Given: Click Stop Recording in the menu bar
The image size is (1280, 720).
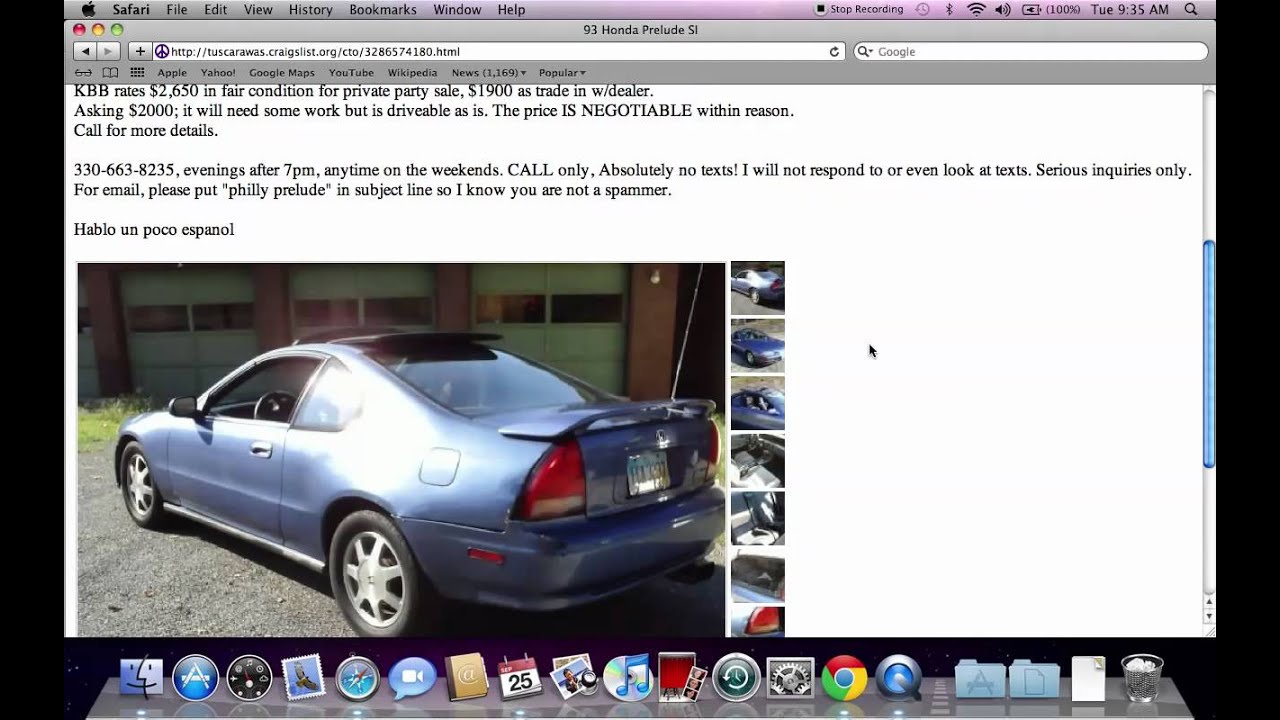Looking at the screenshot, I should pyautogui.click(x=859, y=9).
